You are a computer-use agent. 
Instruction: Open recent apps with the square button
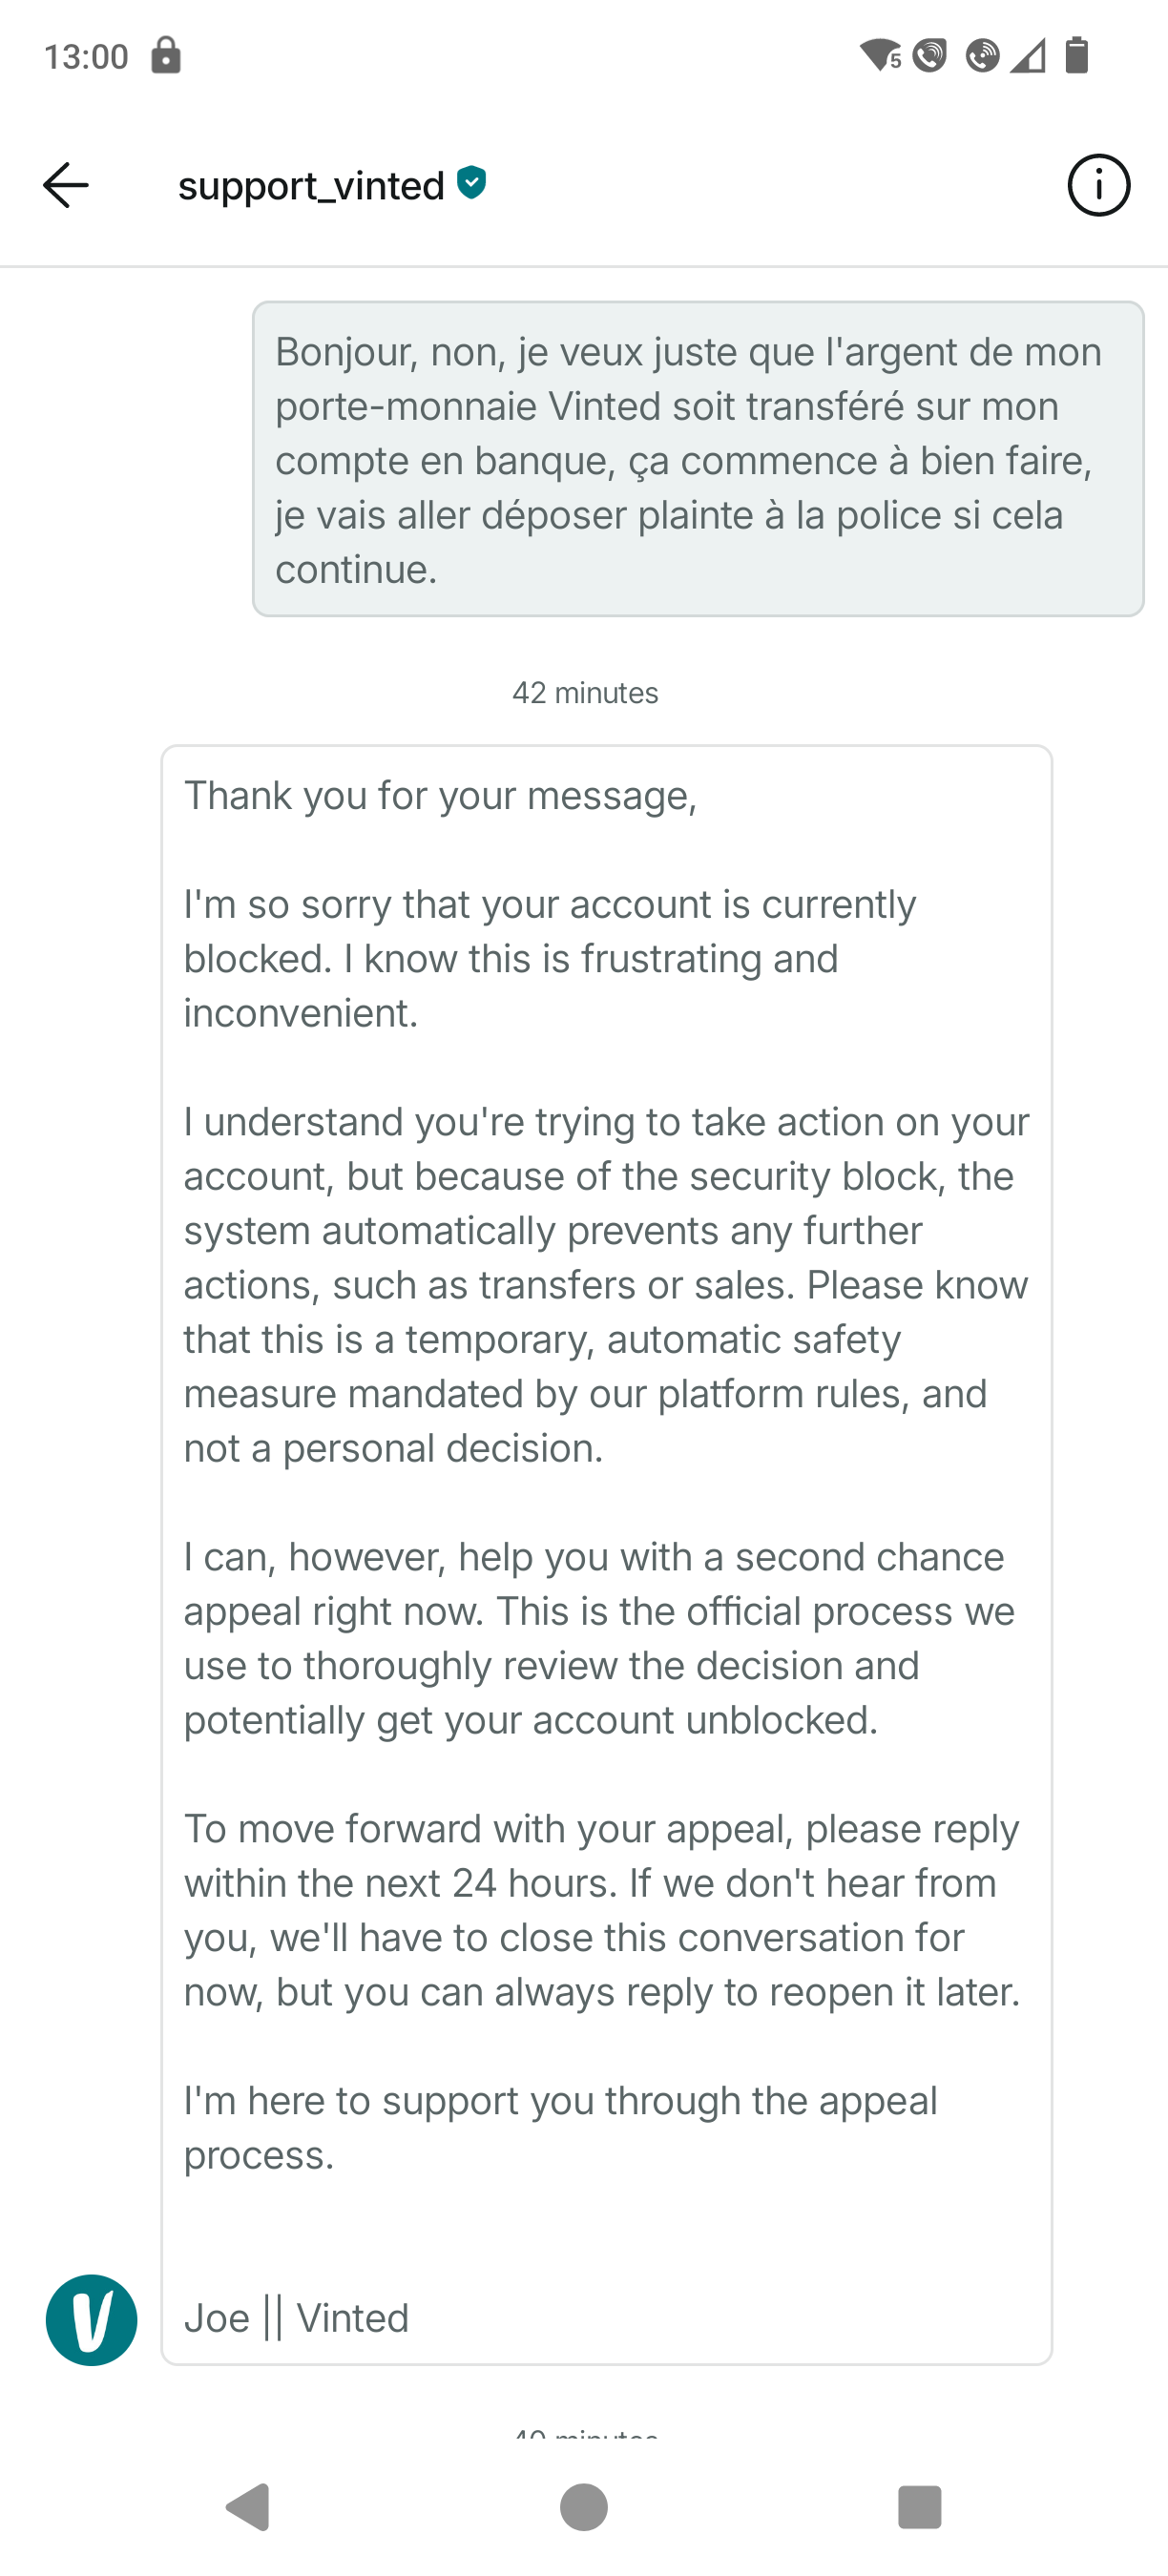click(919, 2506)
